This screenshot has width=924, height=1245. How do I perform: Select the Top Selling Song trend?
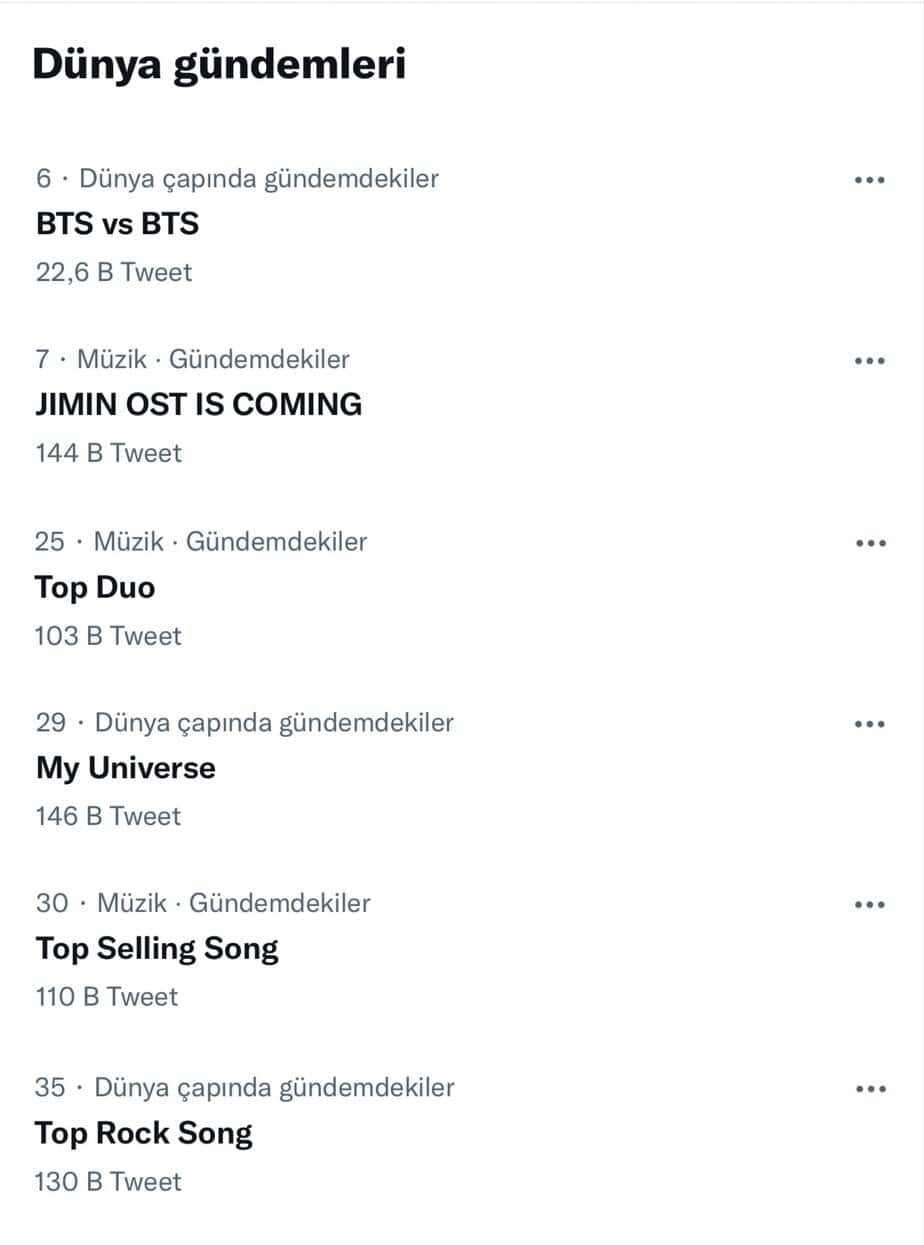click(156, 948)
